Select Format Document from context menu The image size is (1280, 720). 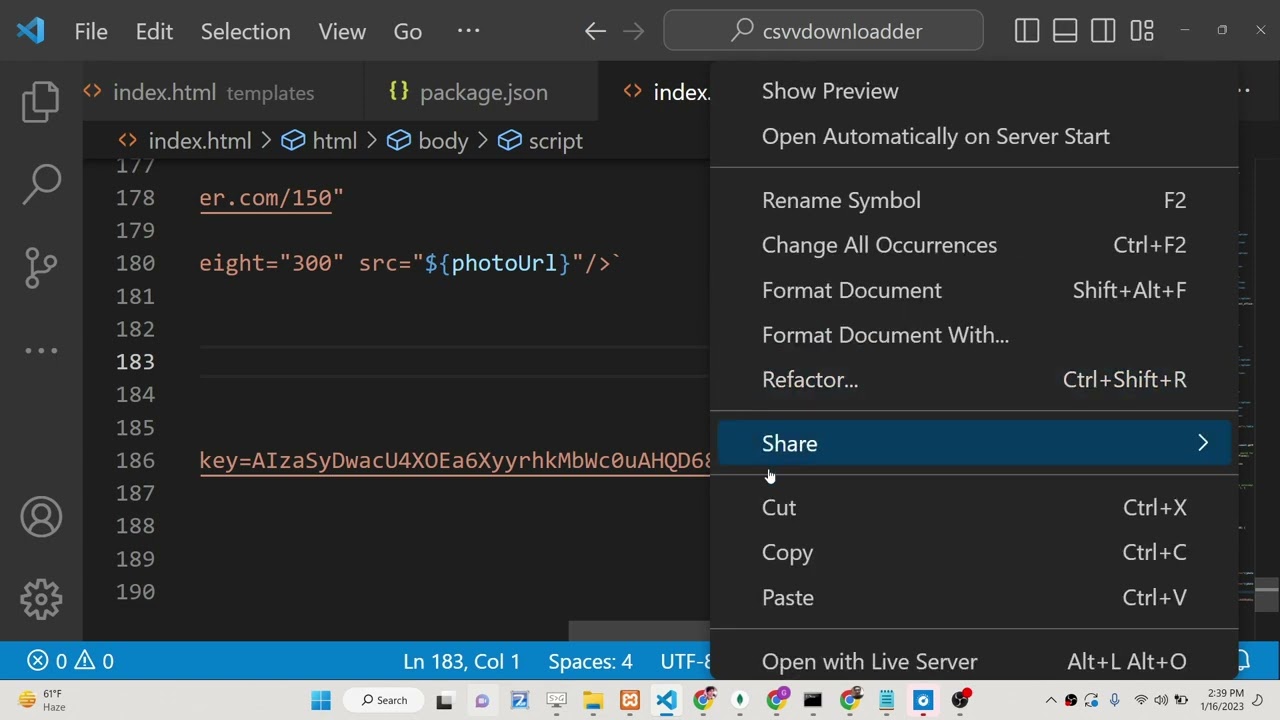852,290
